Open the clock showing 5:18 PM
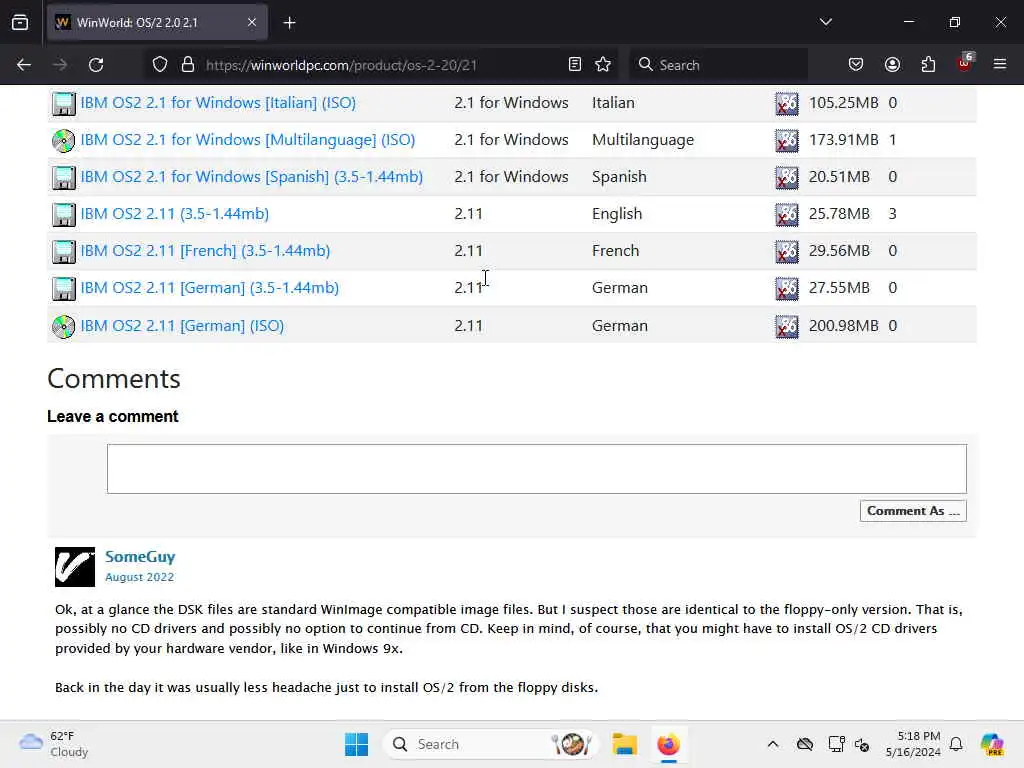Screen dimensions: 1024x768 (x=913, y=744)
